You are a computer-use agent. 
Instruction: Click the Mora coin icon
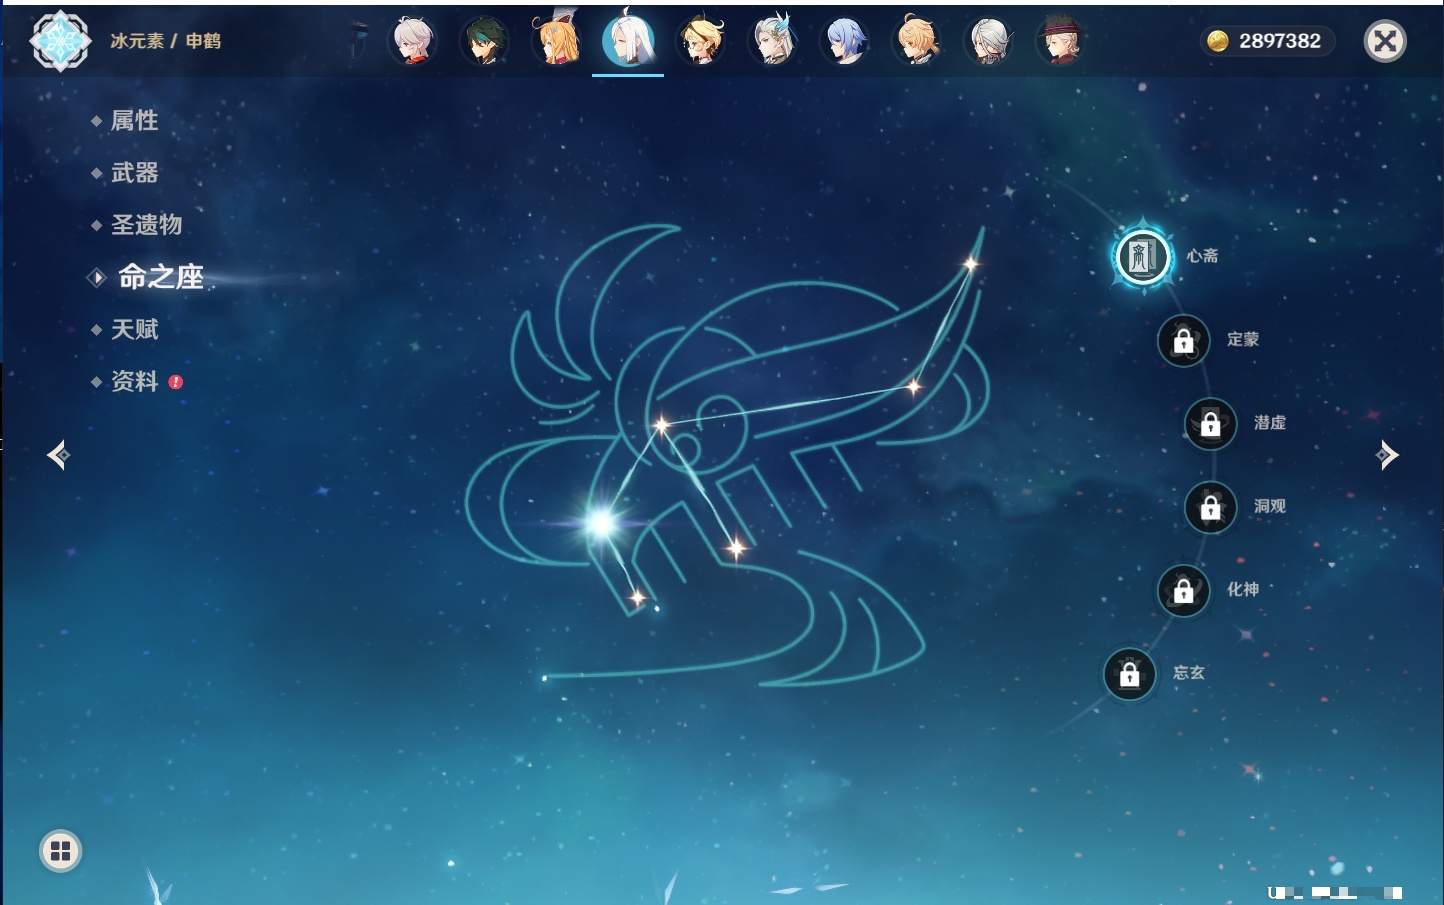1218,41
